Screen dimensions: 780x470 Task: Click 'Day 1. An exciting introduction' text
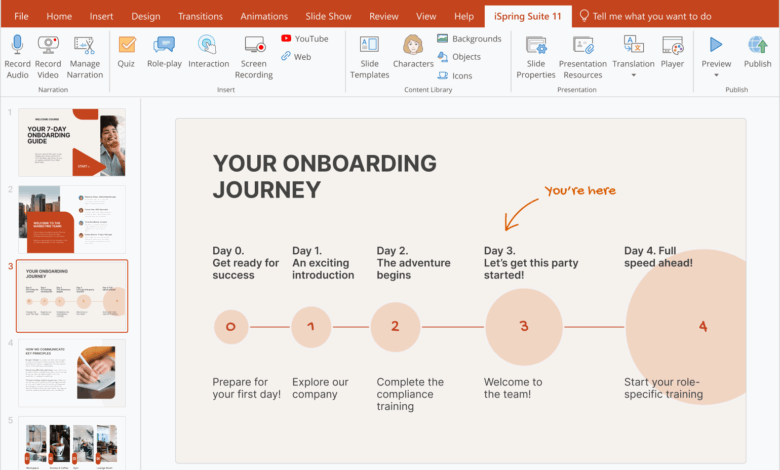[x=323, y=263]
